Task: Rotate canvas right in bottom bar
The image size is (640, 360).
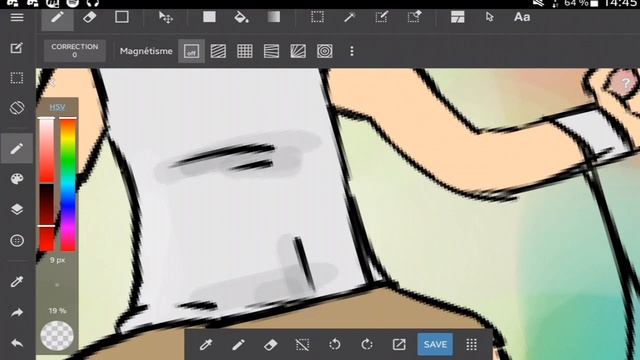Action: point(367,344)
